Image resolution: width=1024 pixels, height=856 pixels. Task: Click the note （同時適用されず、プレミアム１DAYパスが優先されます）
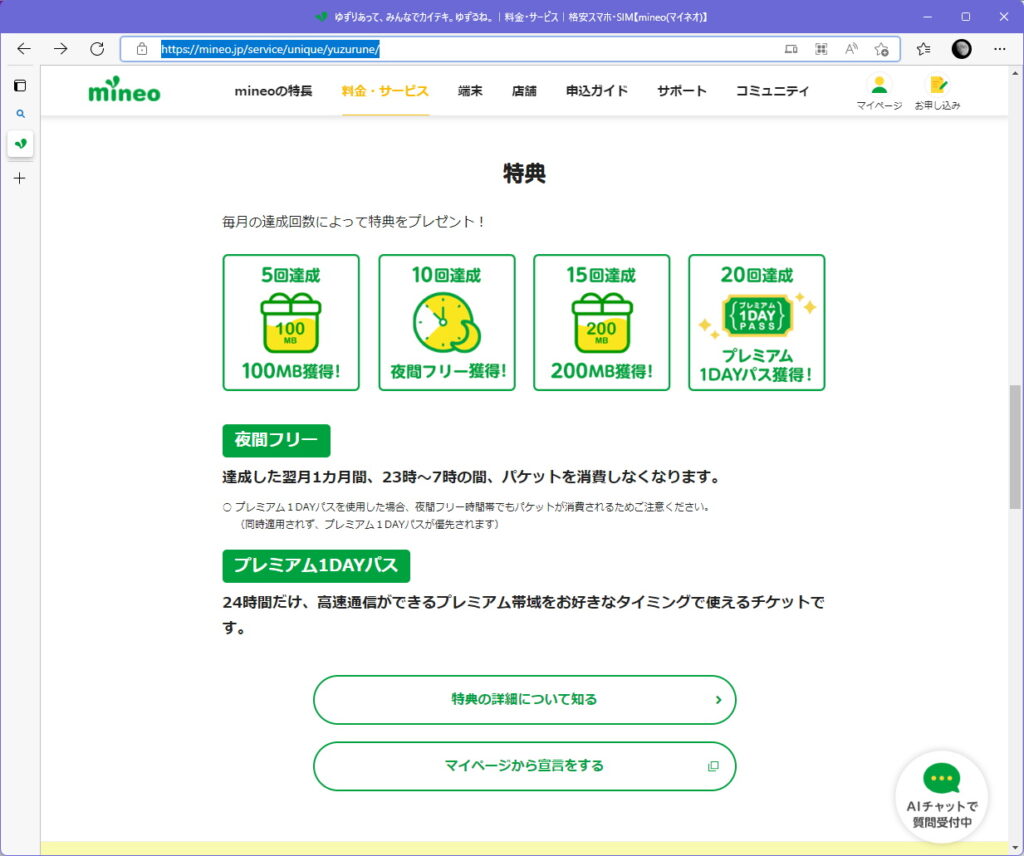[369, 524]
